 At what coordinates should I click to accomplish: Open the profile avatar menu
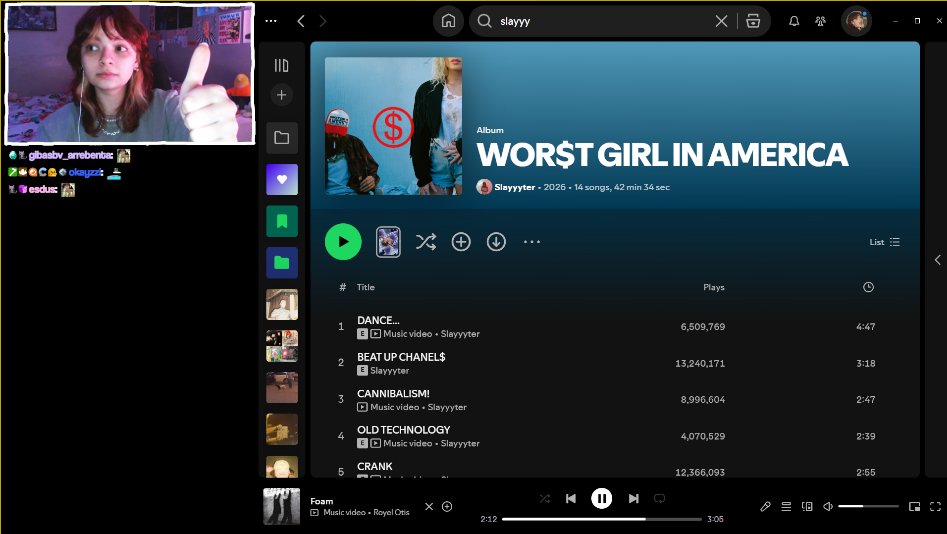856,21
